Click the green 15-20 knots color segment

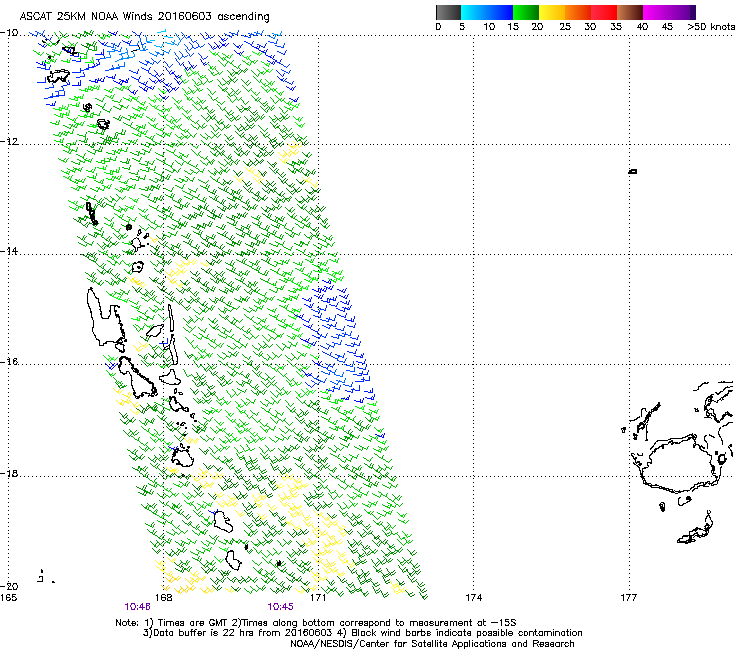[x=526, y=12]
